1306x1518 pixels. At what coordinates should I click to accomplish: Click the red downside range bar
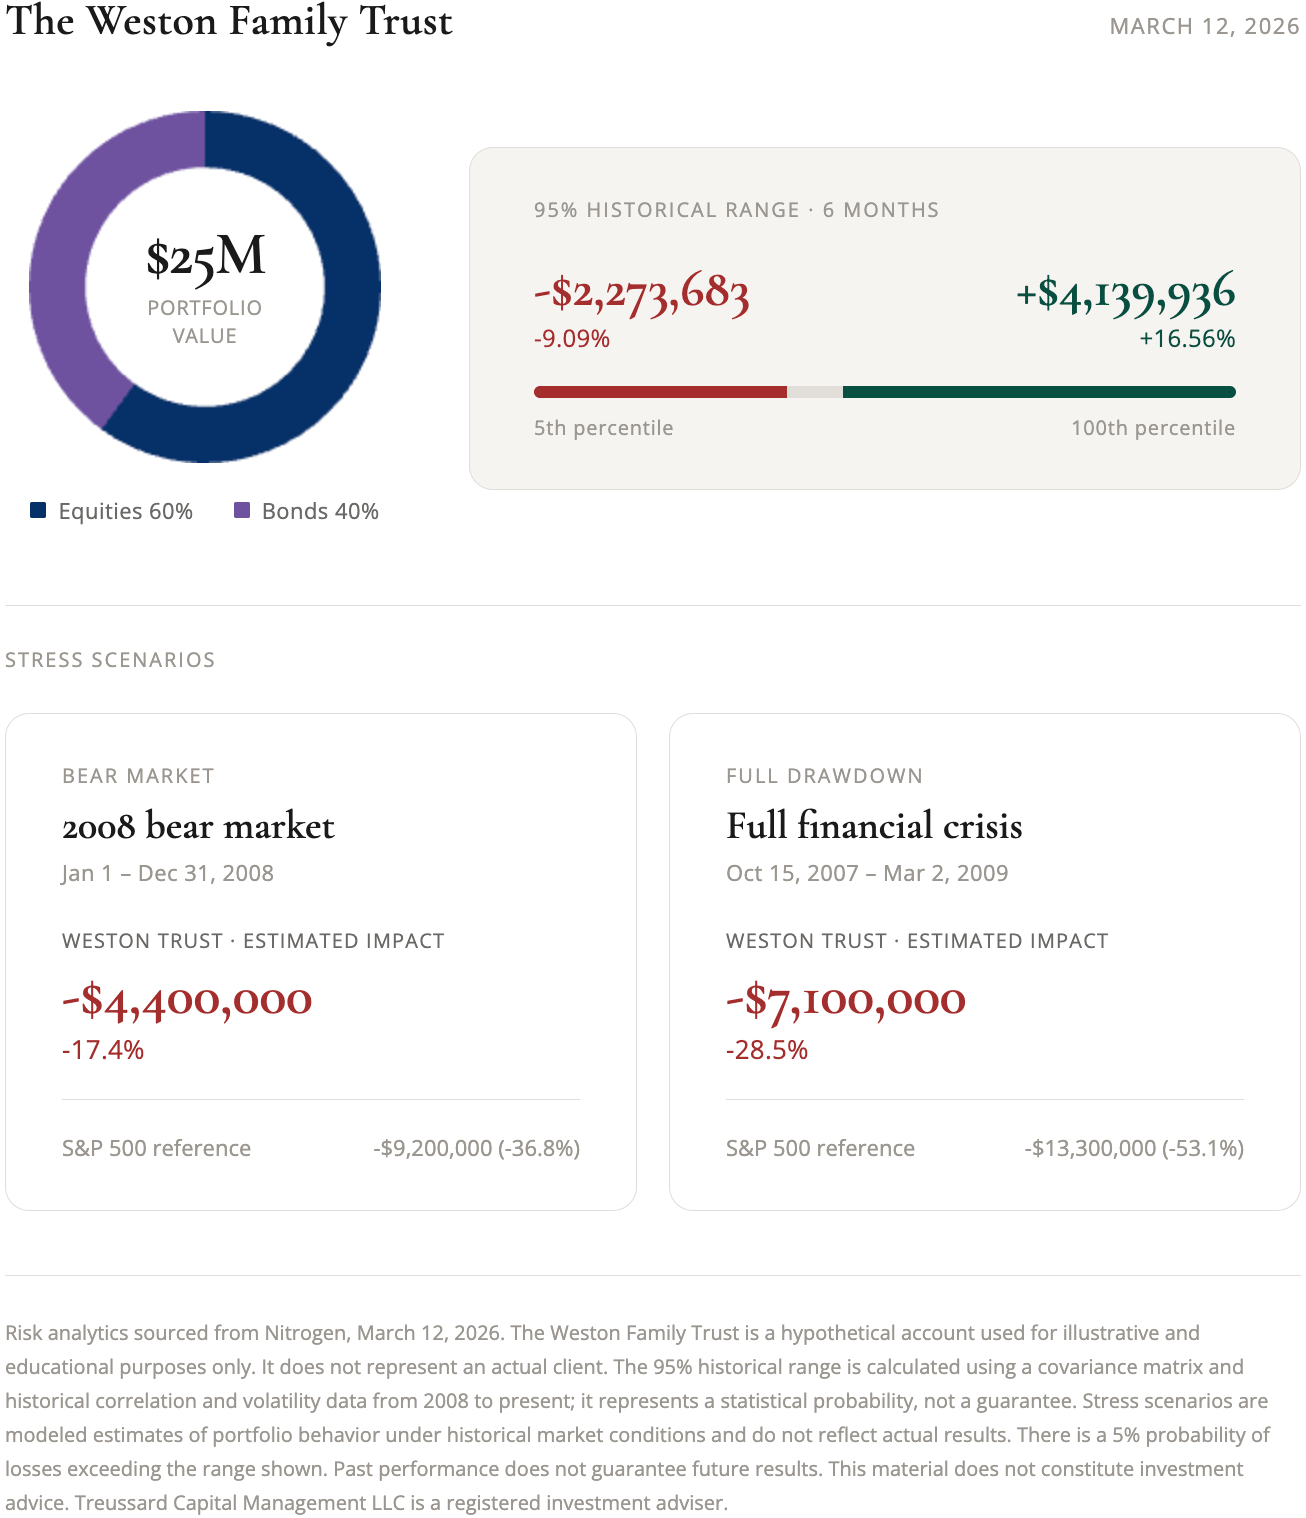660,392
